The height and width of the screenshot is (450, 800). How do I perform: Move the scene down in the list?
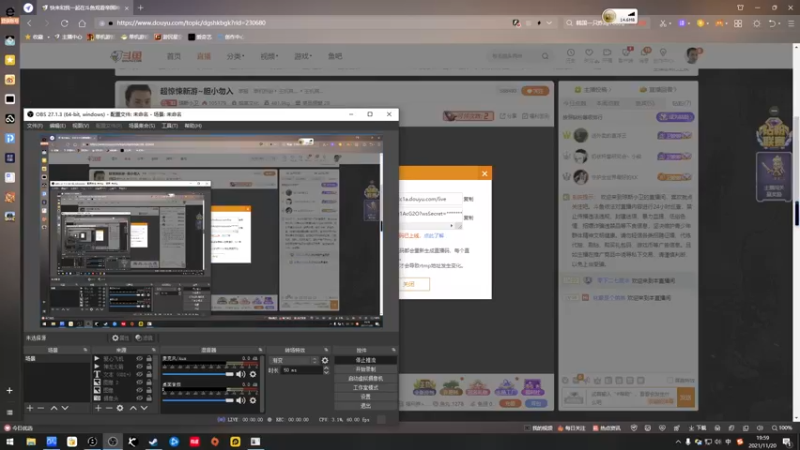pyautogui.click(x=65, y=408)
